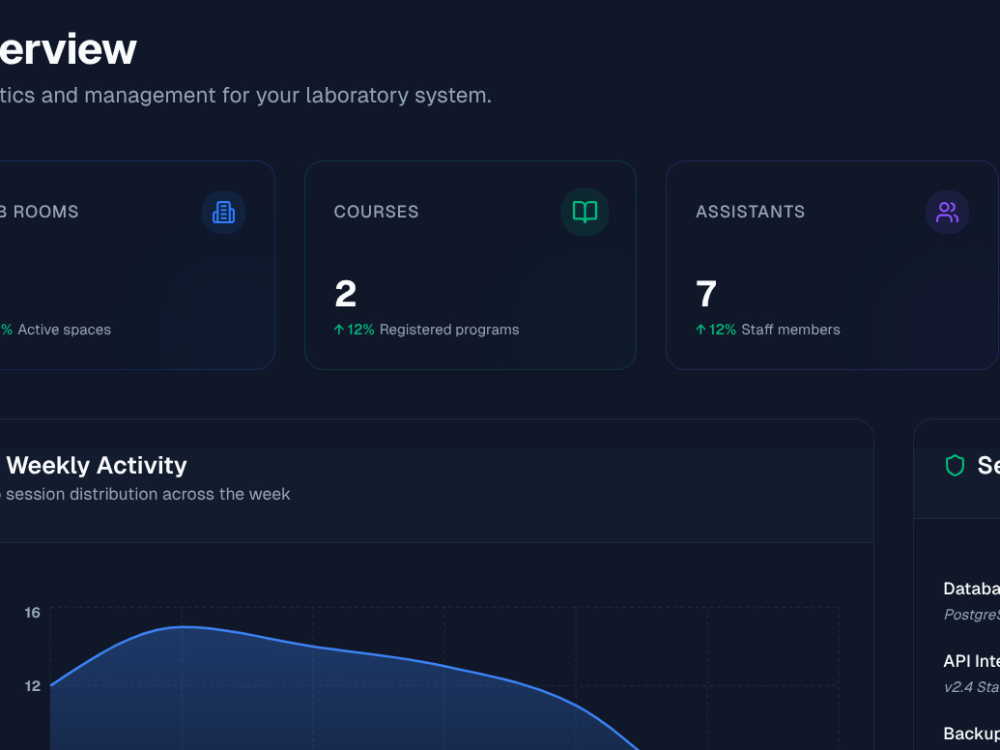Click the Lab Rooms building icon
This screenshot has width=1000, height=750.
click(x=223, y=212)
